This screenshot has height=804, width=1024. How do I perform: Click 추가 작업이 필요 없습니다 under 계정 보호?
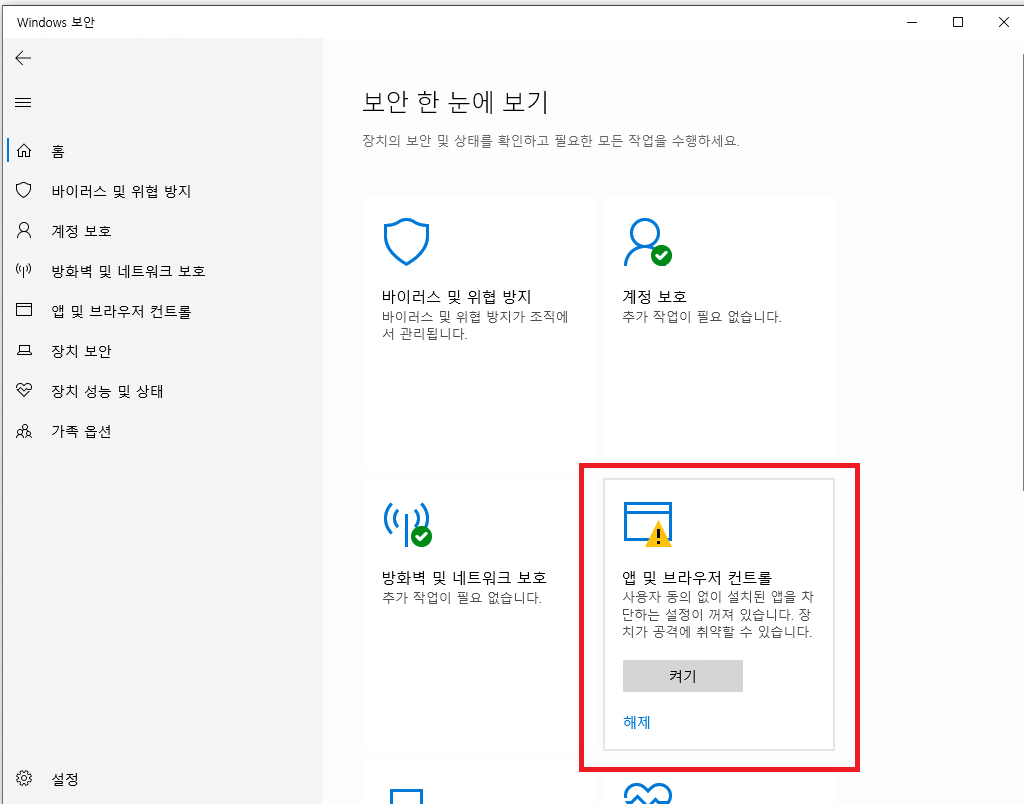tap(701, 317)
